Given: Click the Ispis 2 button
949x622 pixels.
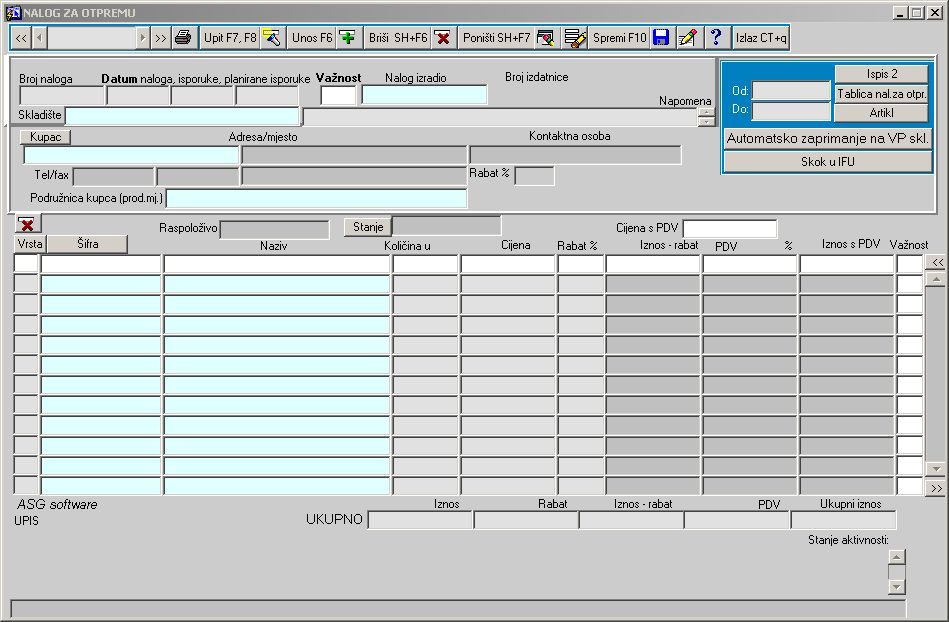Looking at the screenshot, I should coord(881,74).
